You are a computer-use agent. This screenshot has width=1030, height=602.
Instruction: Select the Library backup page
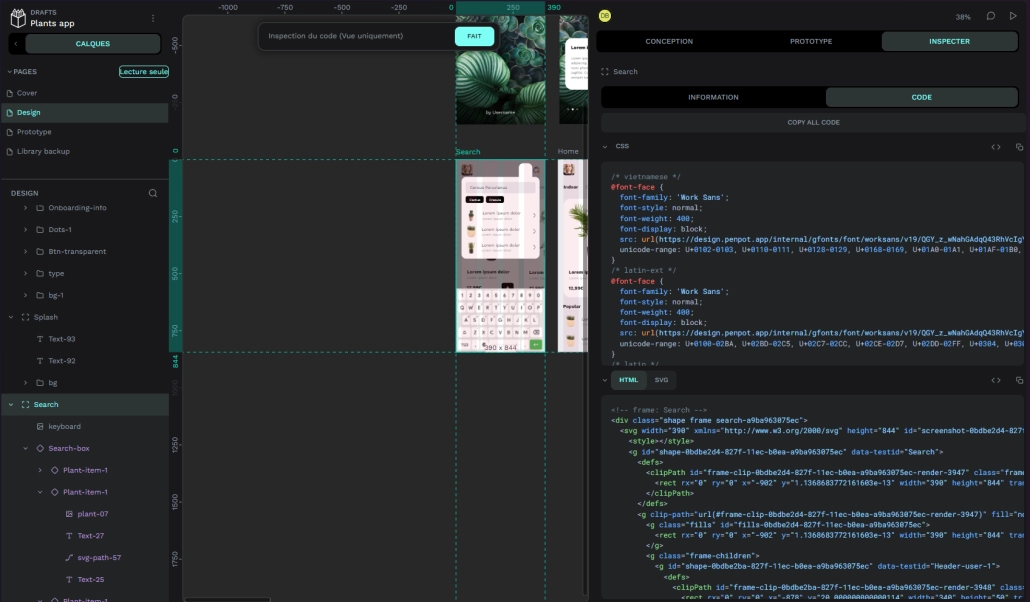43,151
